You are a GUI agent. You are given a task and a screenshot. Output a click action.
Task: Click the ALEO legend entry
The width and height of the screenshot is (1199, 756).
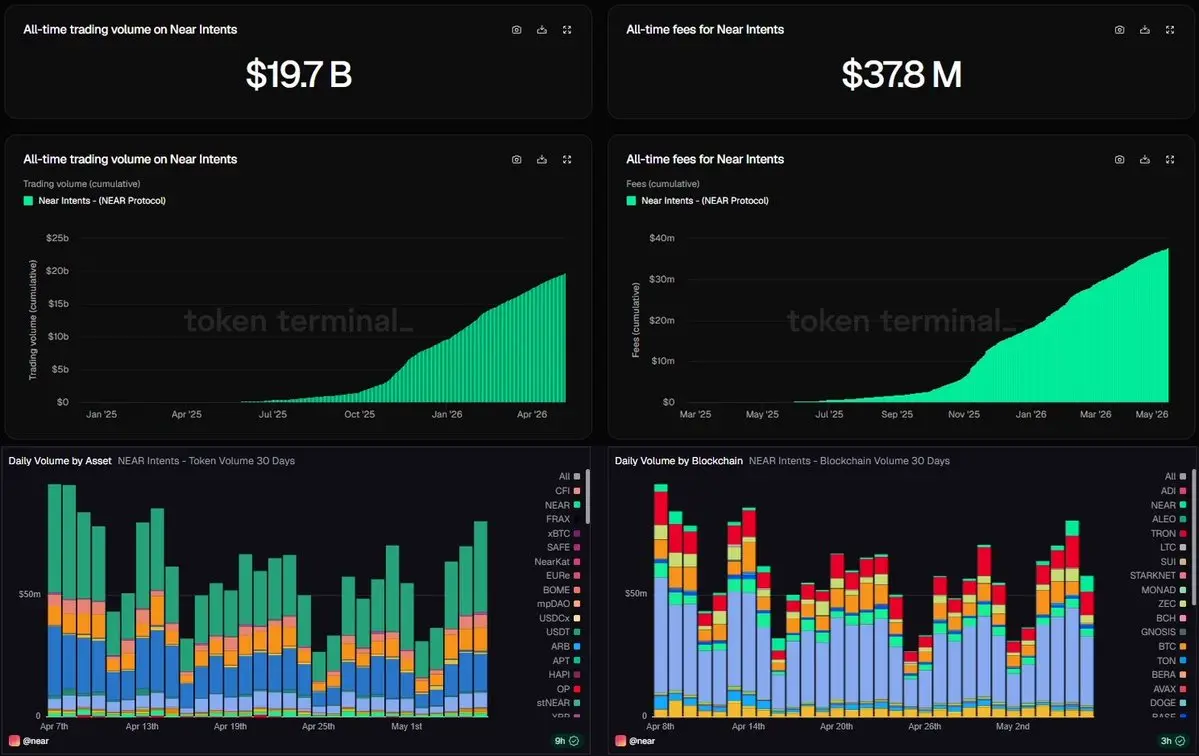point(1169,519)
